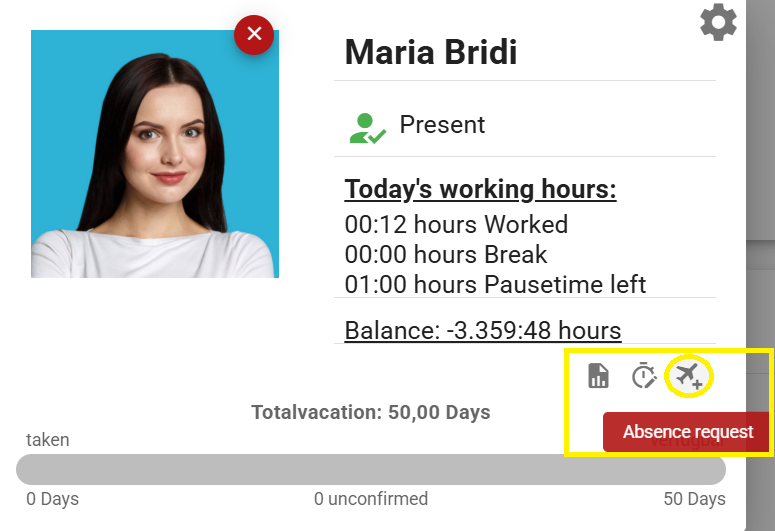Click the vacation days progress bar

coord(370,470)
